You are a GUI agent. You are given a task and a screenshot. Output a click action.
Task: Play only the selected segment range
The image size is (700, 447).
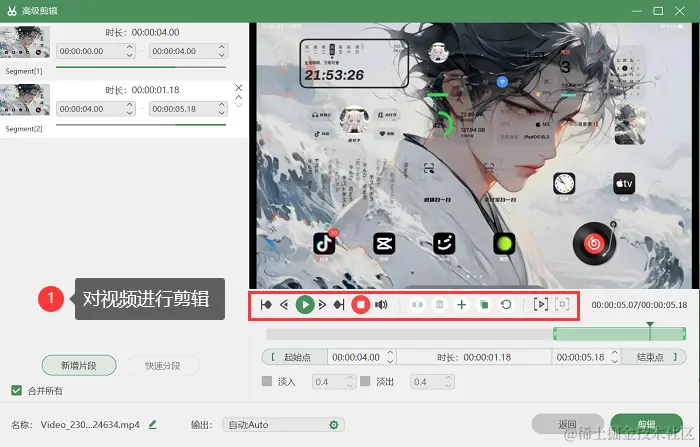tap(541, 305)
